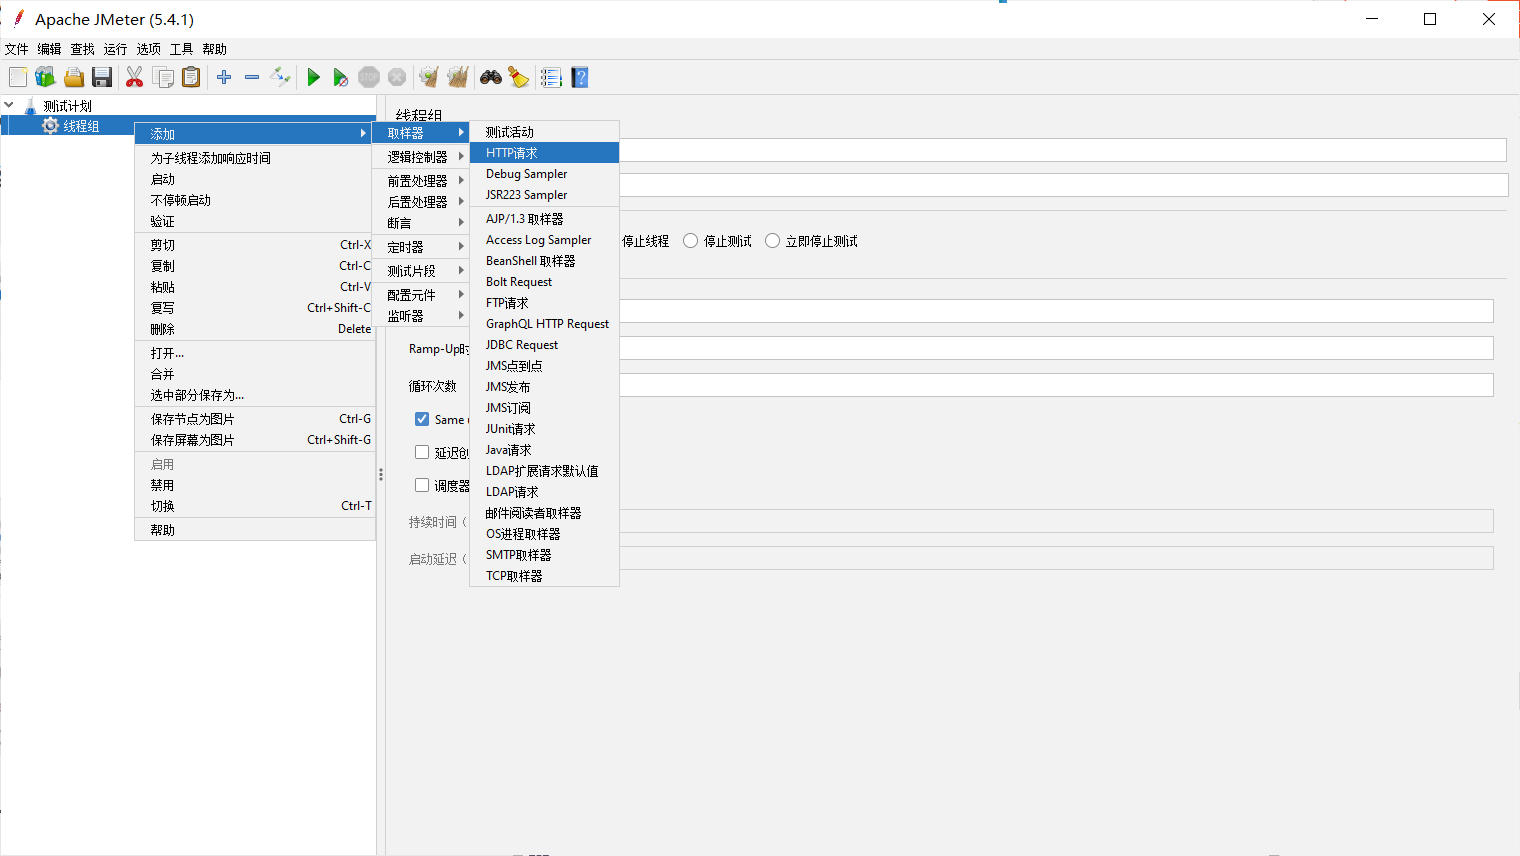Select 线程组 in the test tree
Screen dimensions: 1520x856
tap(81, 126)
